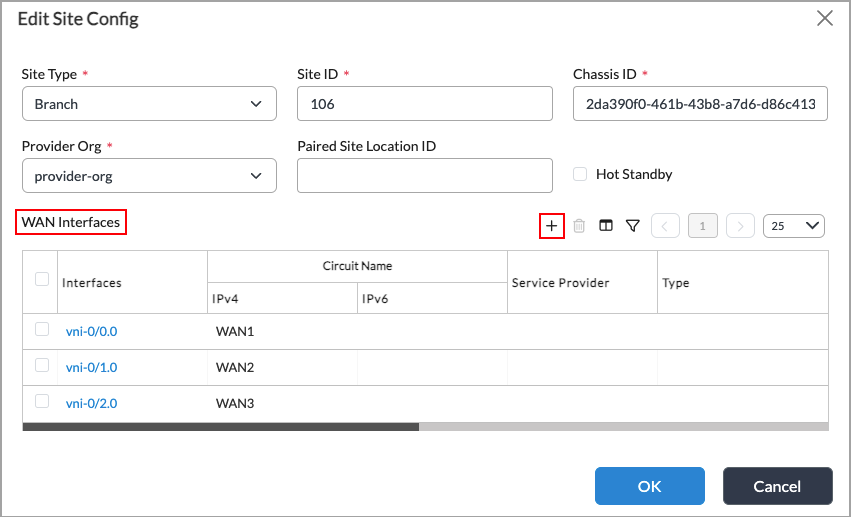Click the Cancel button
851x517 pixels.
click(777, 486)
